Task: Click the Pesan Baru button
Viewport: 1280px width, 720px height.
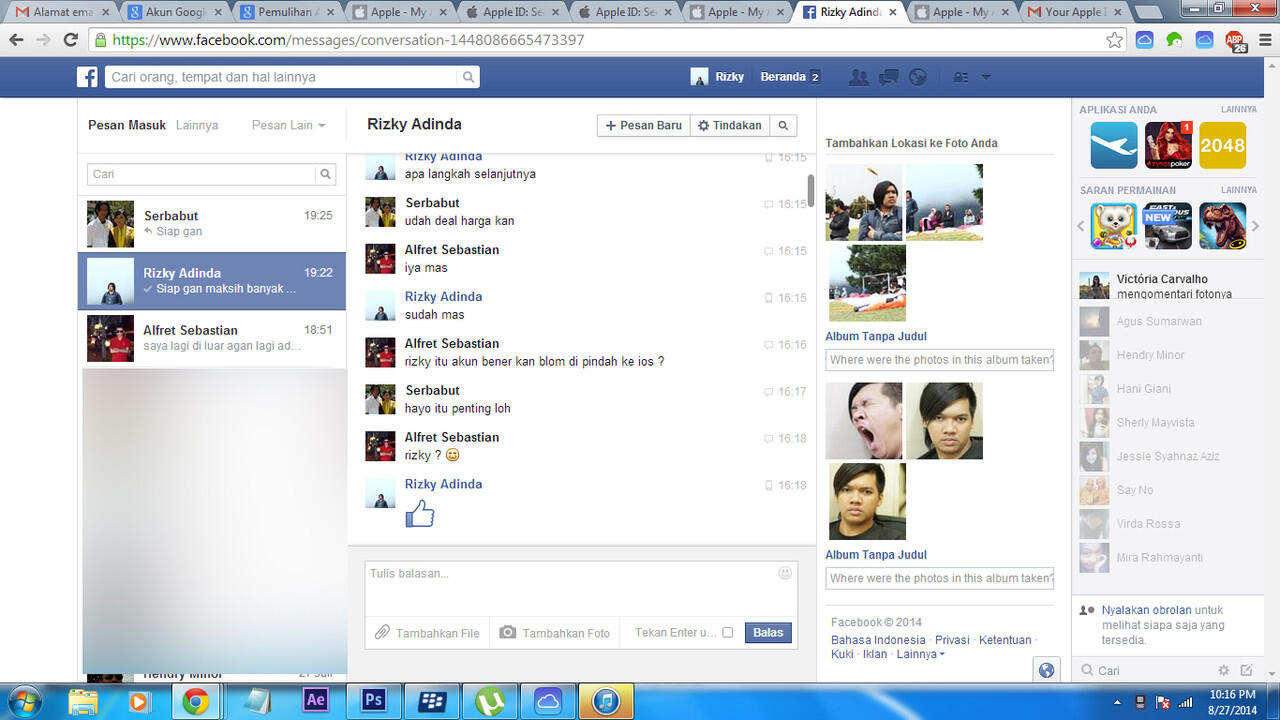Action: tap(644, 125)
